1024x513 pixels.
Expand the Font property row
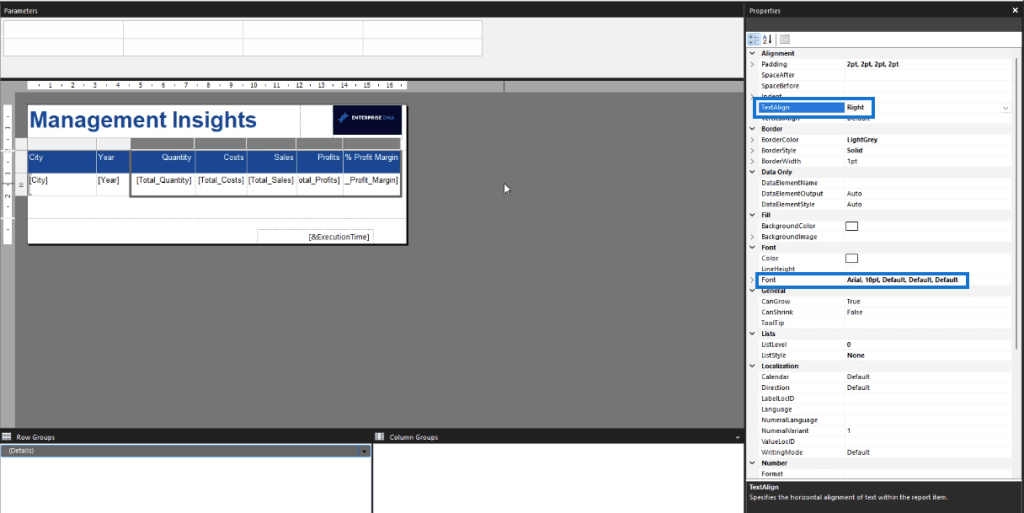pyautogui.click(x=752, y=280)
